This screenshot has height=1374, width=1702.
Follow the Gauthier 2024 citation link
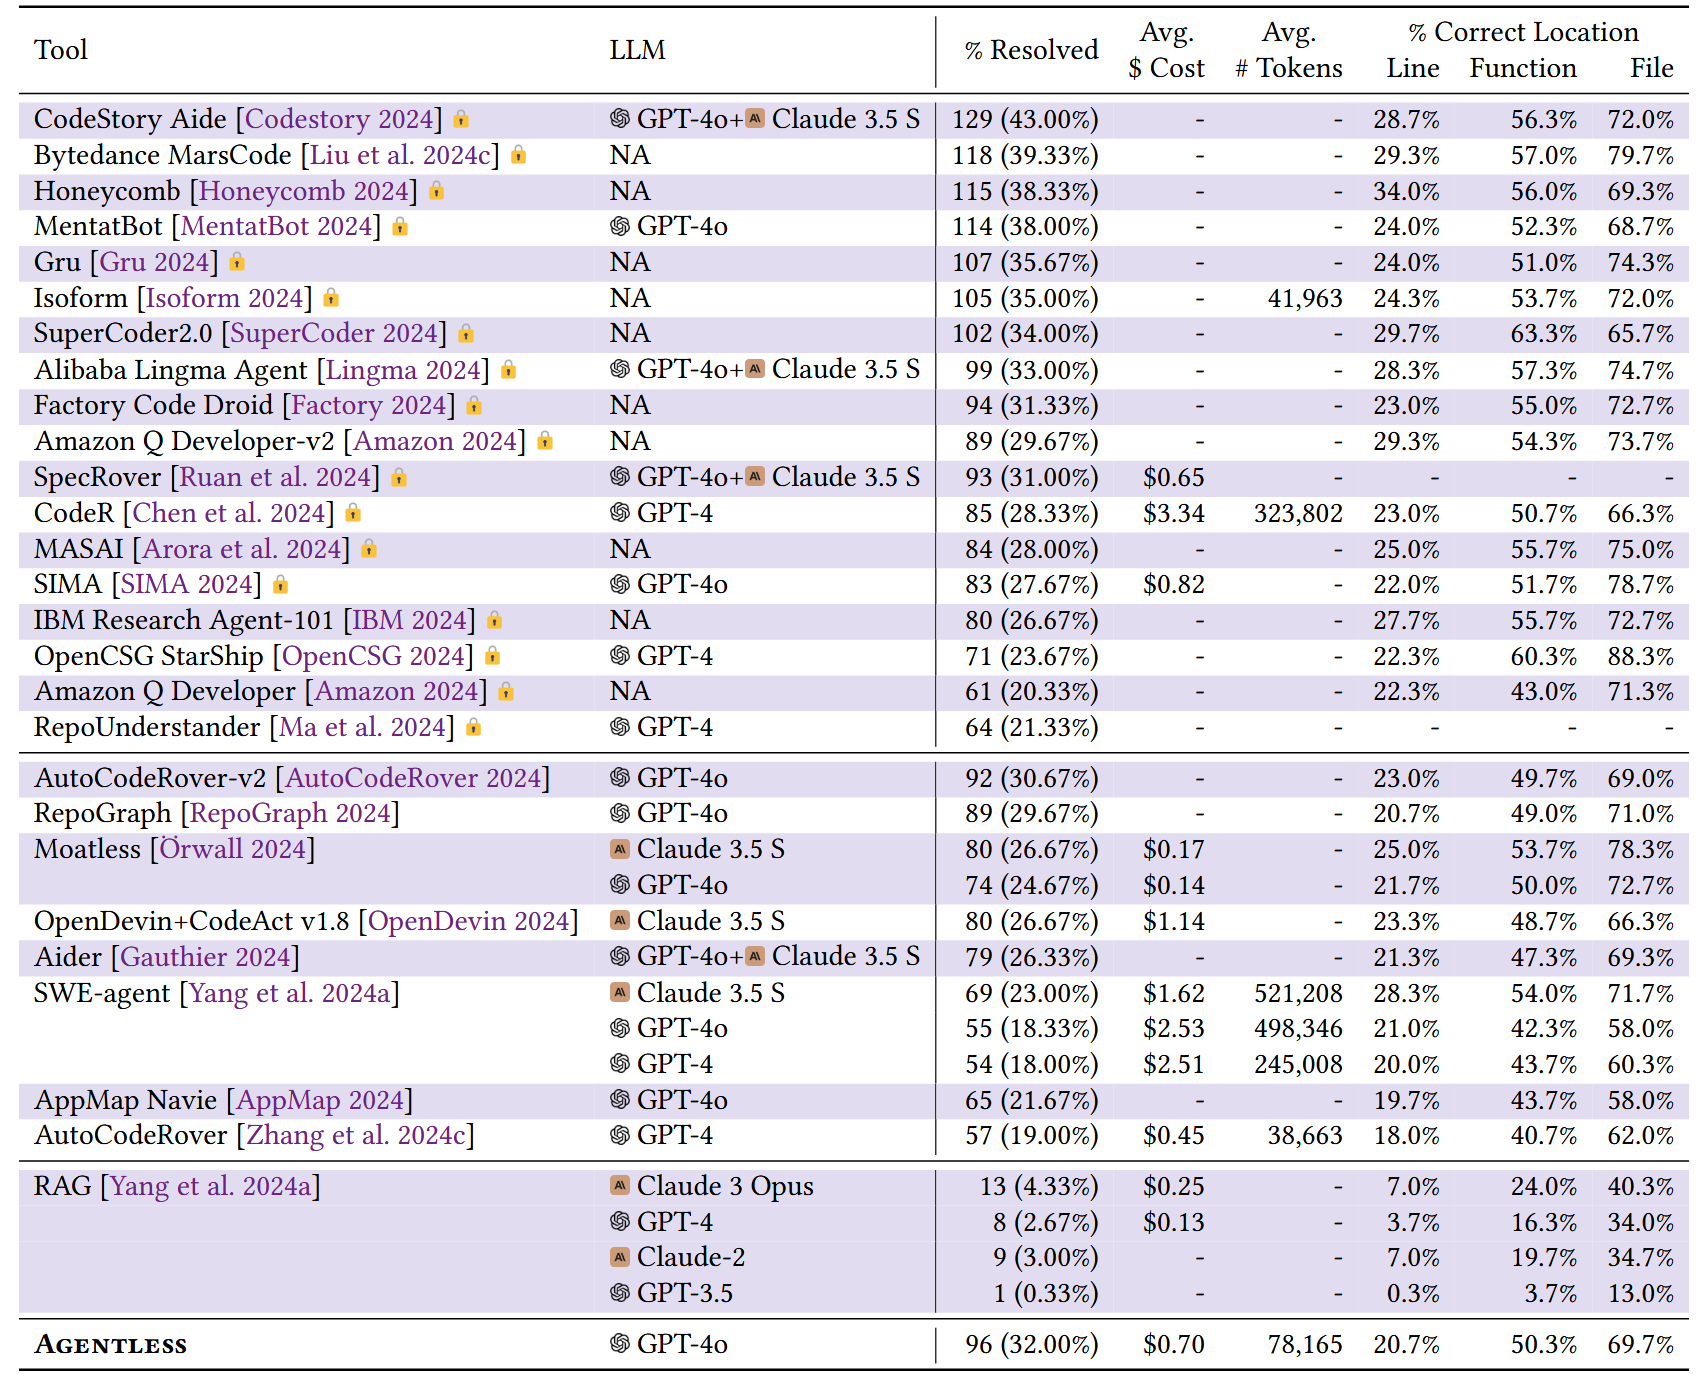pos(205,957)
